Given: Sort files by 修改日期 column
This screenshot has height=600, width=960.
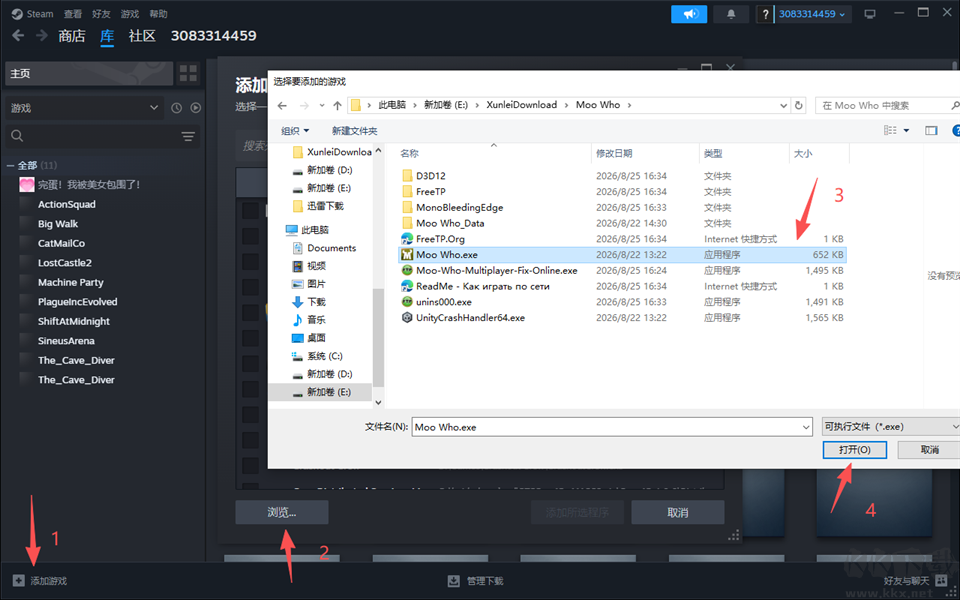Looking at the screenshot, I should (x=645, y=153).
